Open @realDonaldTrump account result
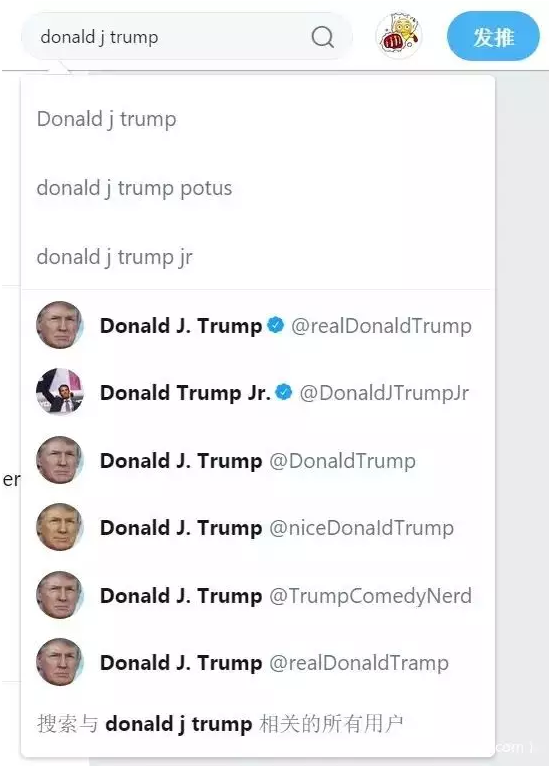This screenshot has height=770, width=557. (x=258, y=325)
